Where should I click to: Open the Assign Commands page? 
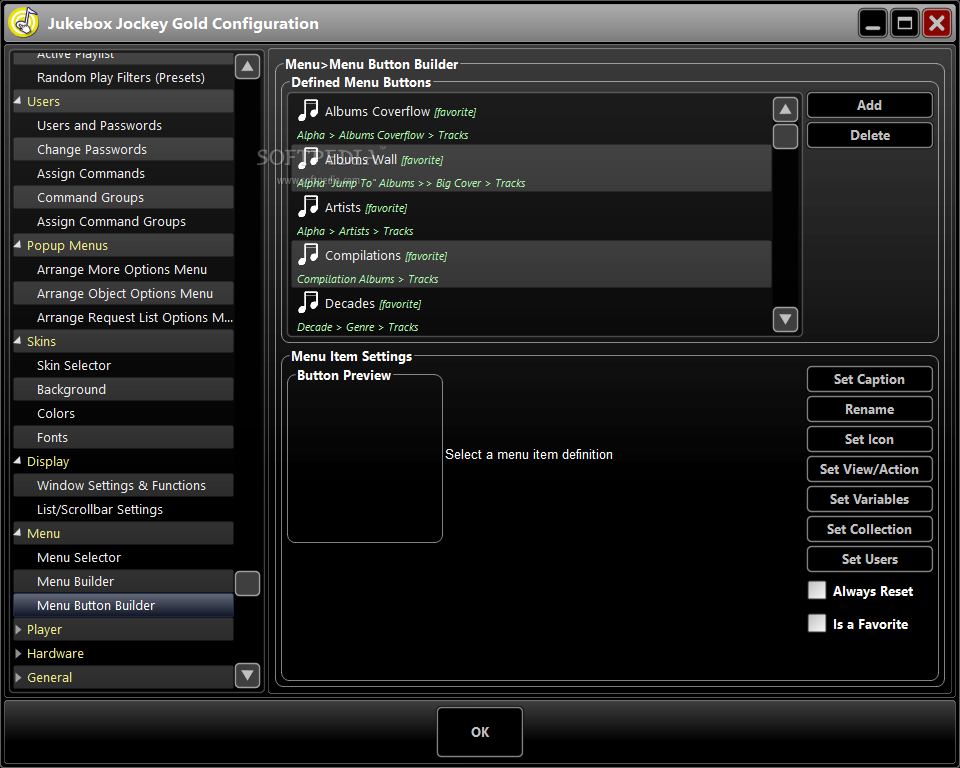coord(123,173)
